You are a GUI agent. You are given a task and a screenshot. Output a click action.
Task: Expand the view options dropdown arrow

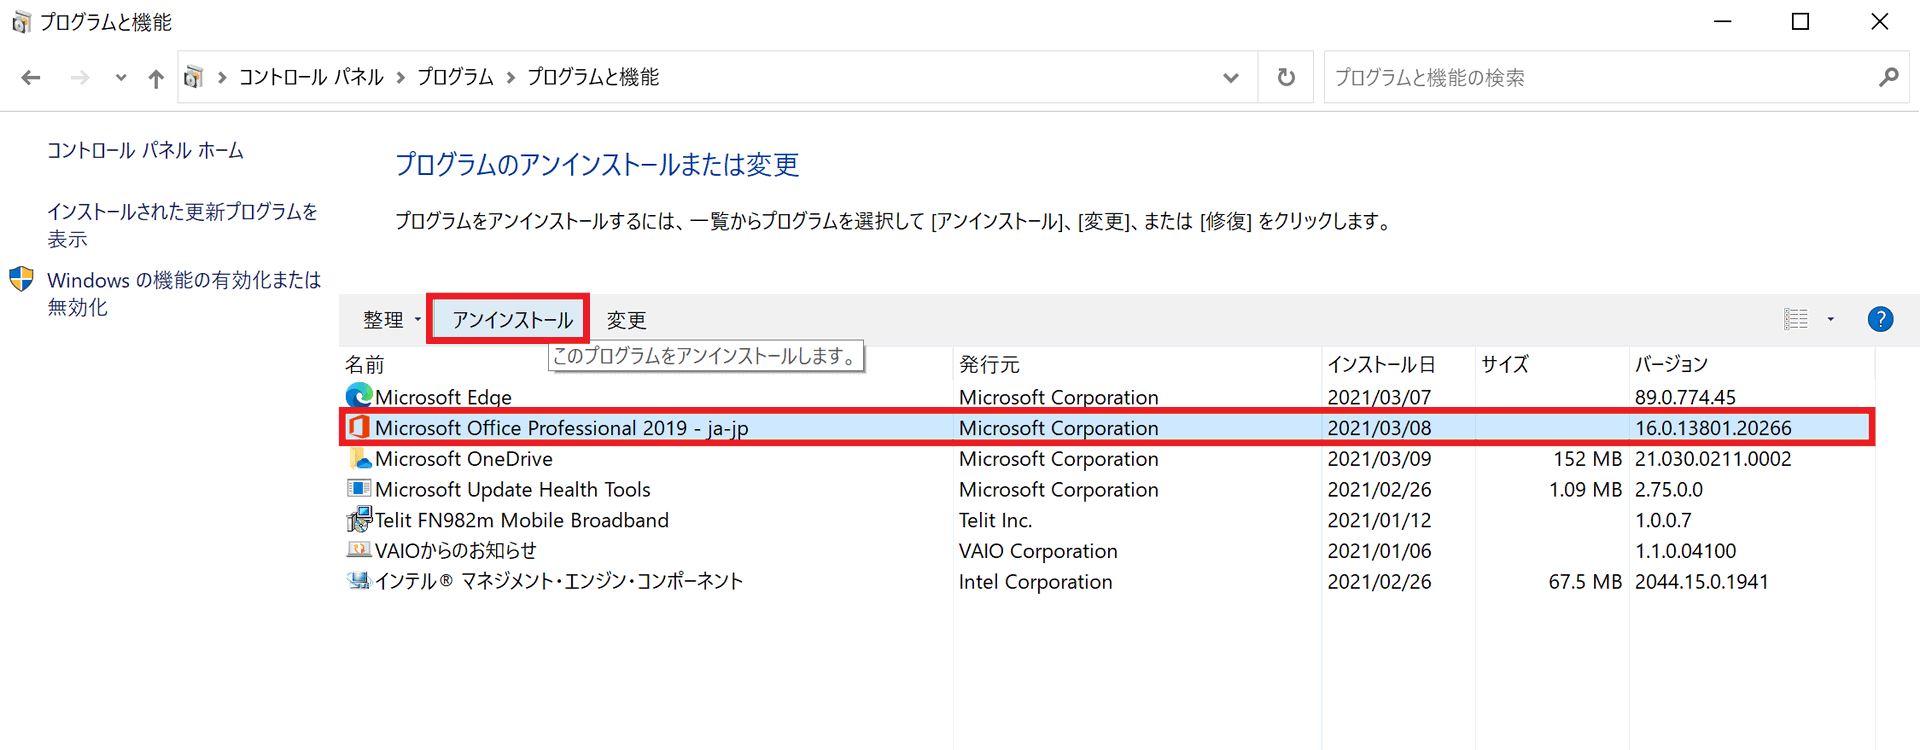(1831, 319)
